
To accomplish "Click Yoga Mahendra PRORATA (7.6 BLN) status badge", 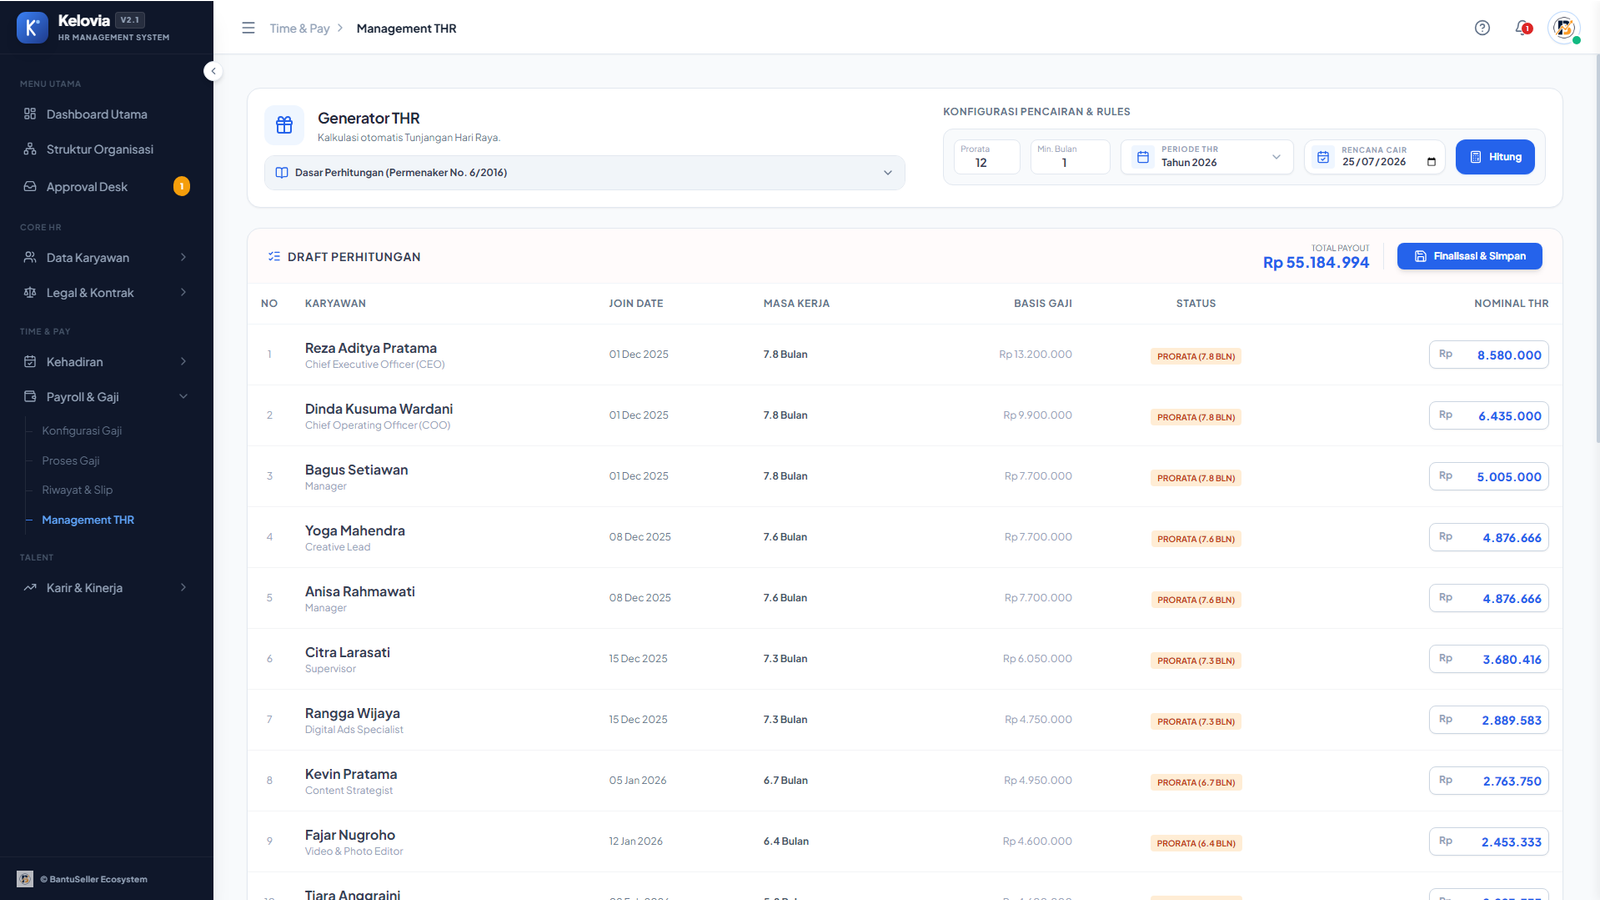I will 1196,539.
